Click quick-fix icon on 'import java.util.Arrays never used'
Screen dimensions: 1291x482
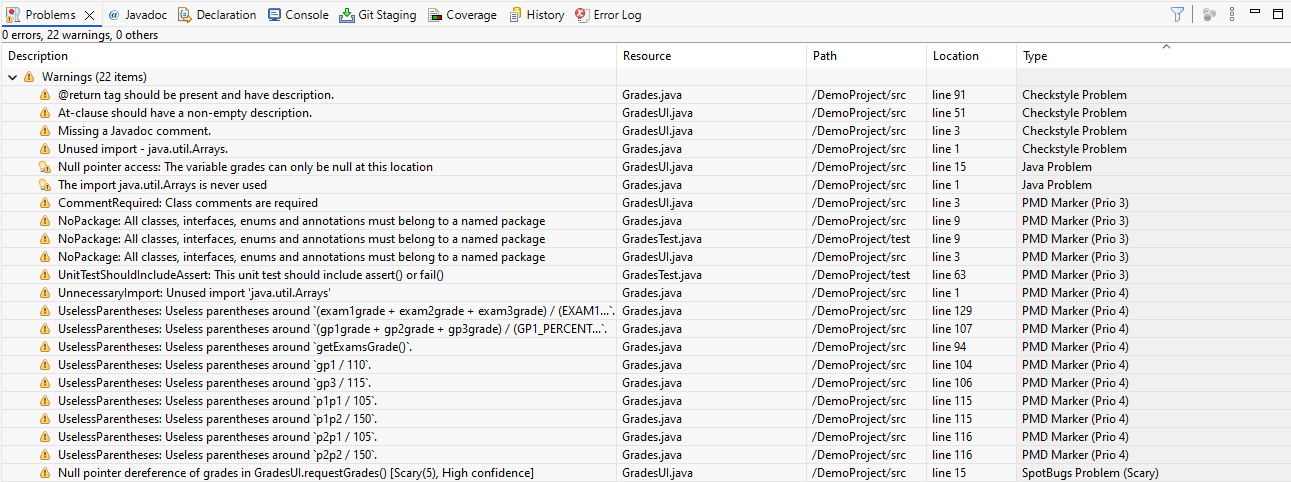point(45,185)
